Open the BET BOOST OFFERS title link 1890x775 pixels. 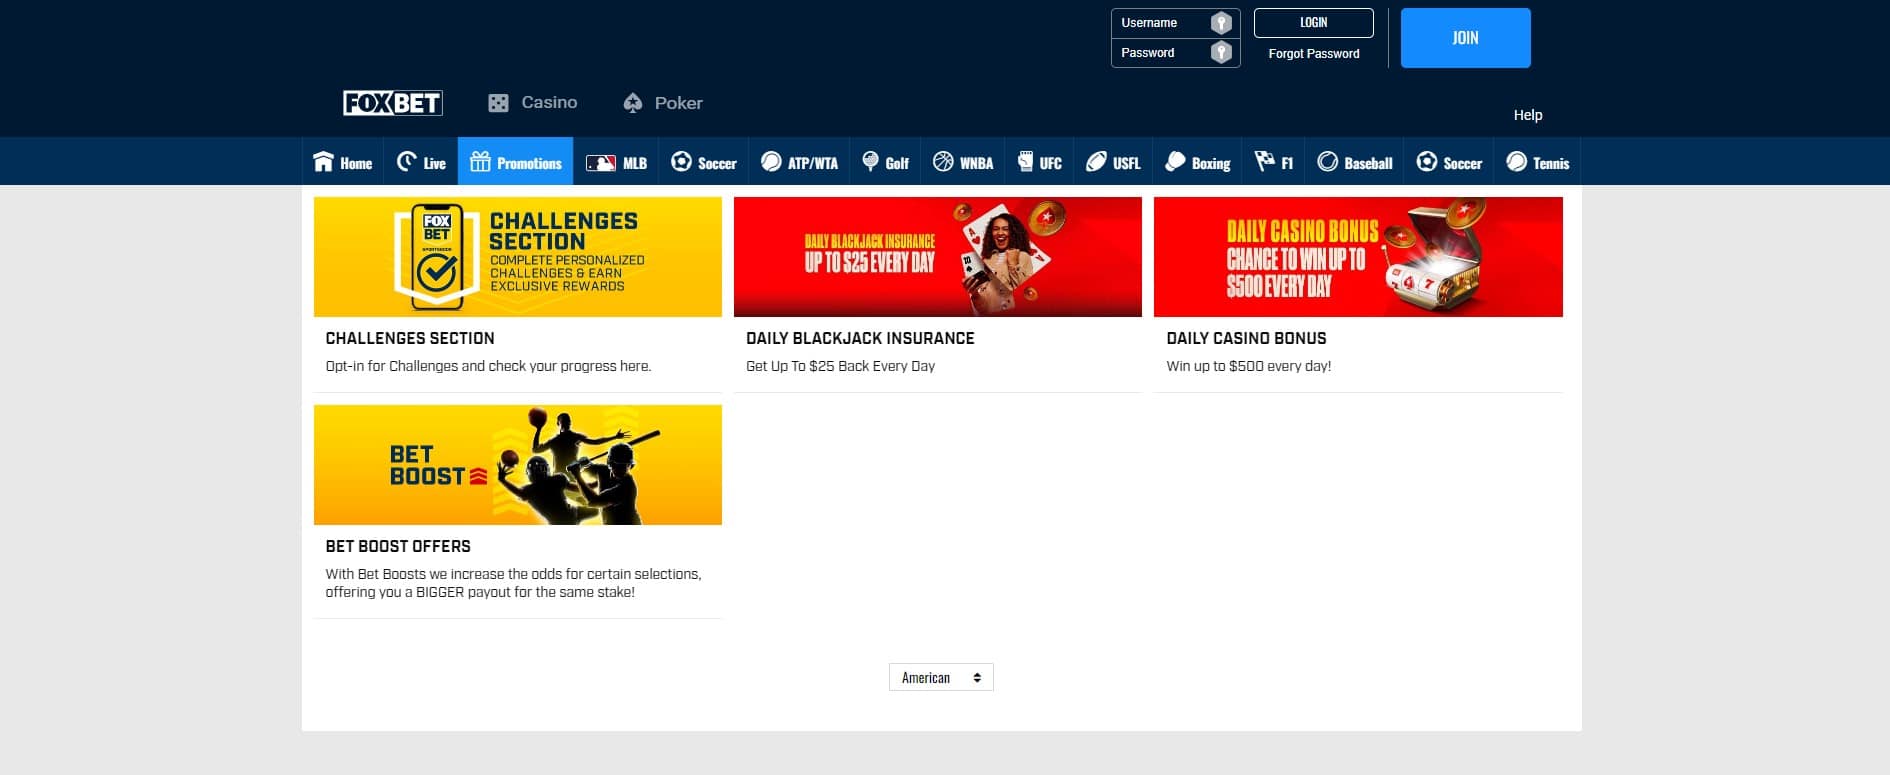click(398, 546)
